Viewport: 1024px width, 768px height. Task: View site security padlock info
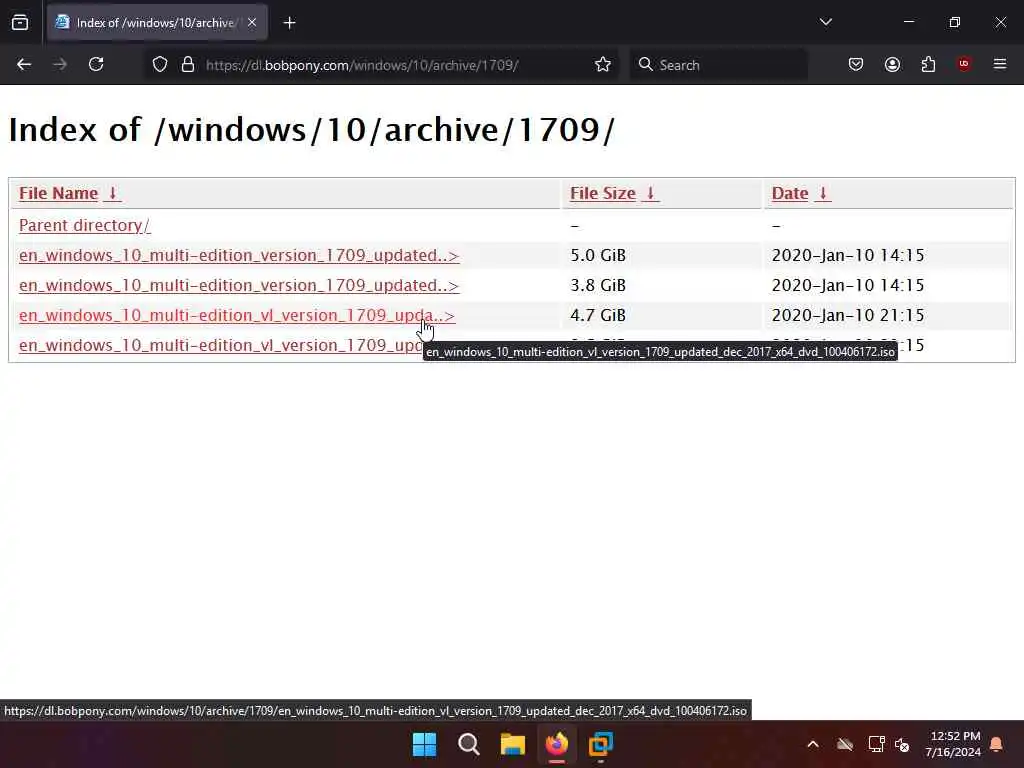(188, 64)
